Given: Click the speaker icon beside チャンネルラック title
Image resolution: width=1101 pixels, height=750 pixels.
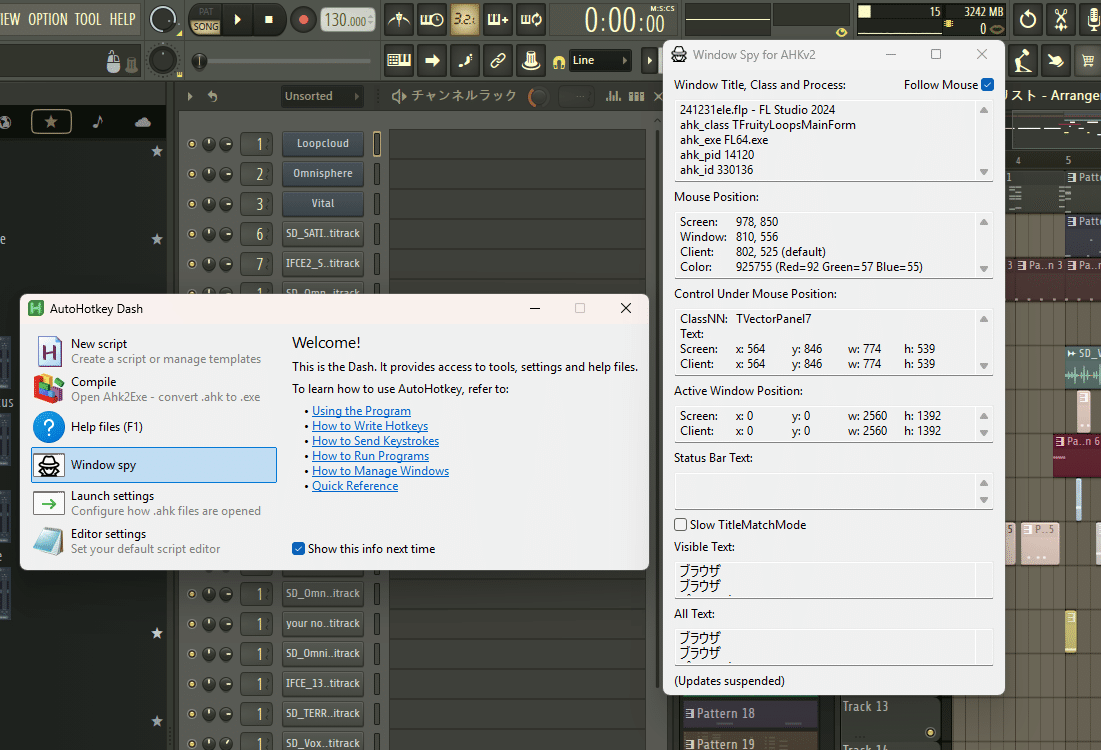Looking at the screenshot, I should click(x=399, y=96).
